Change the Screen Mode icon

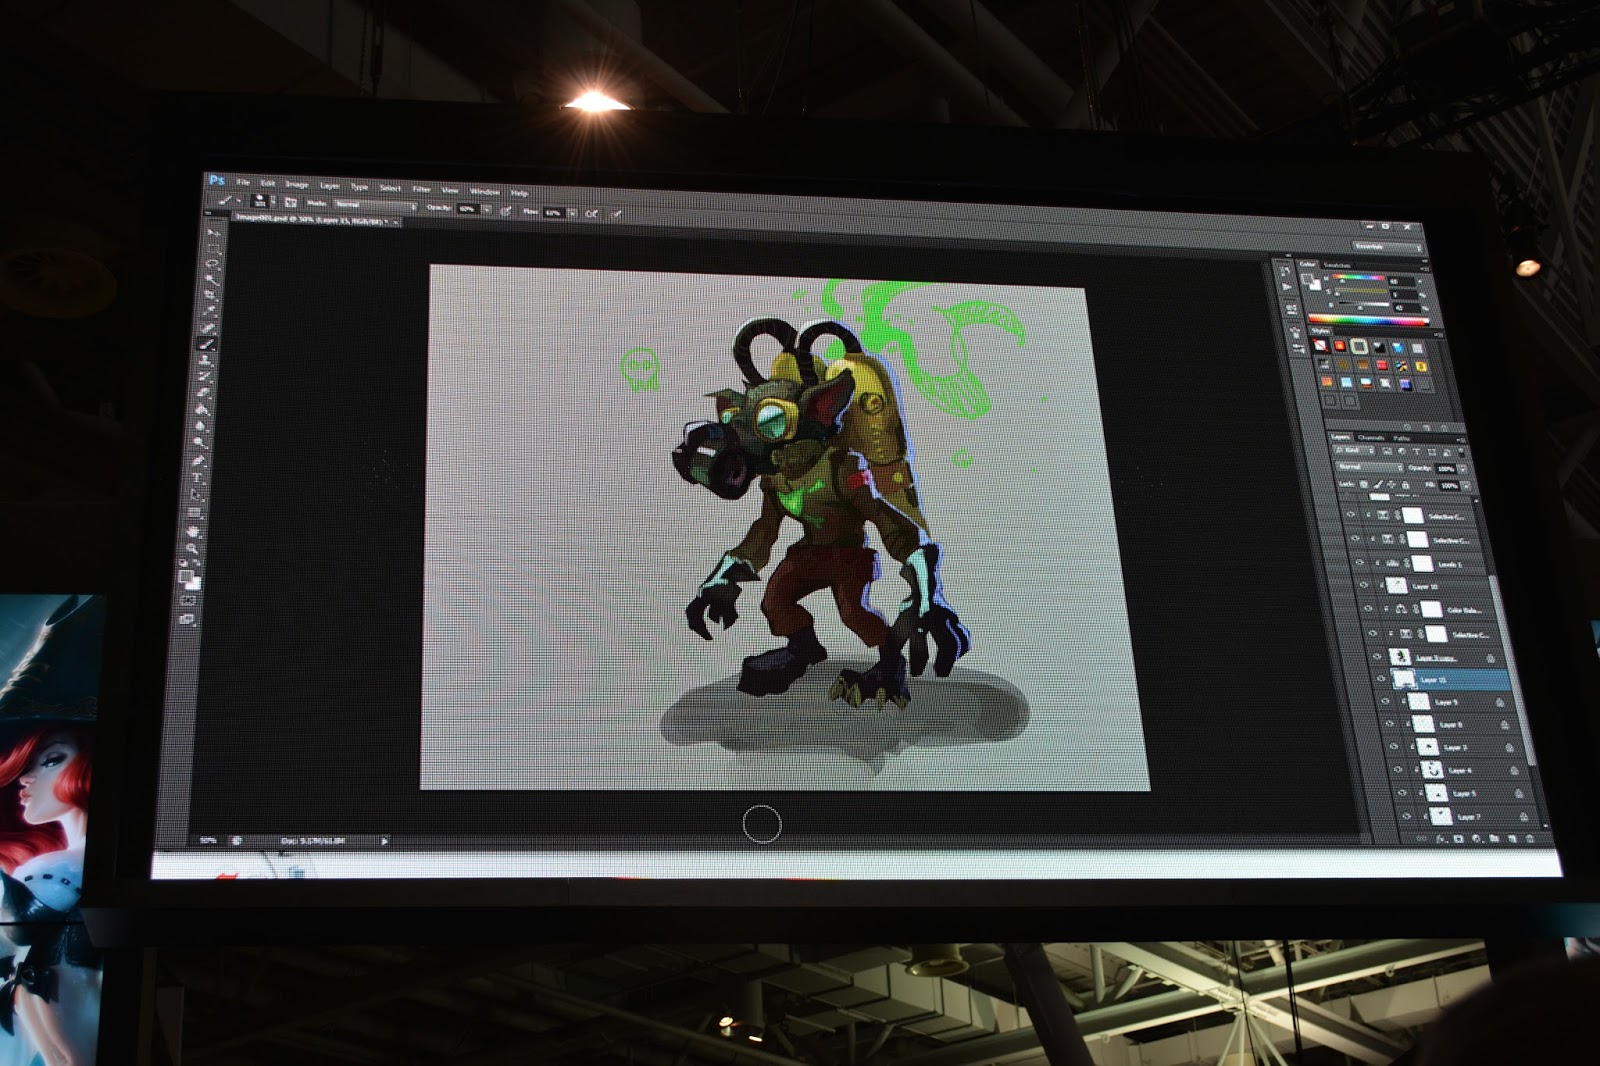pyautogui.click(x=186, y=620)
